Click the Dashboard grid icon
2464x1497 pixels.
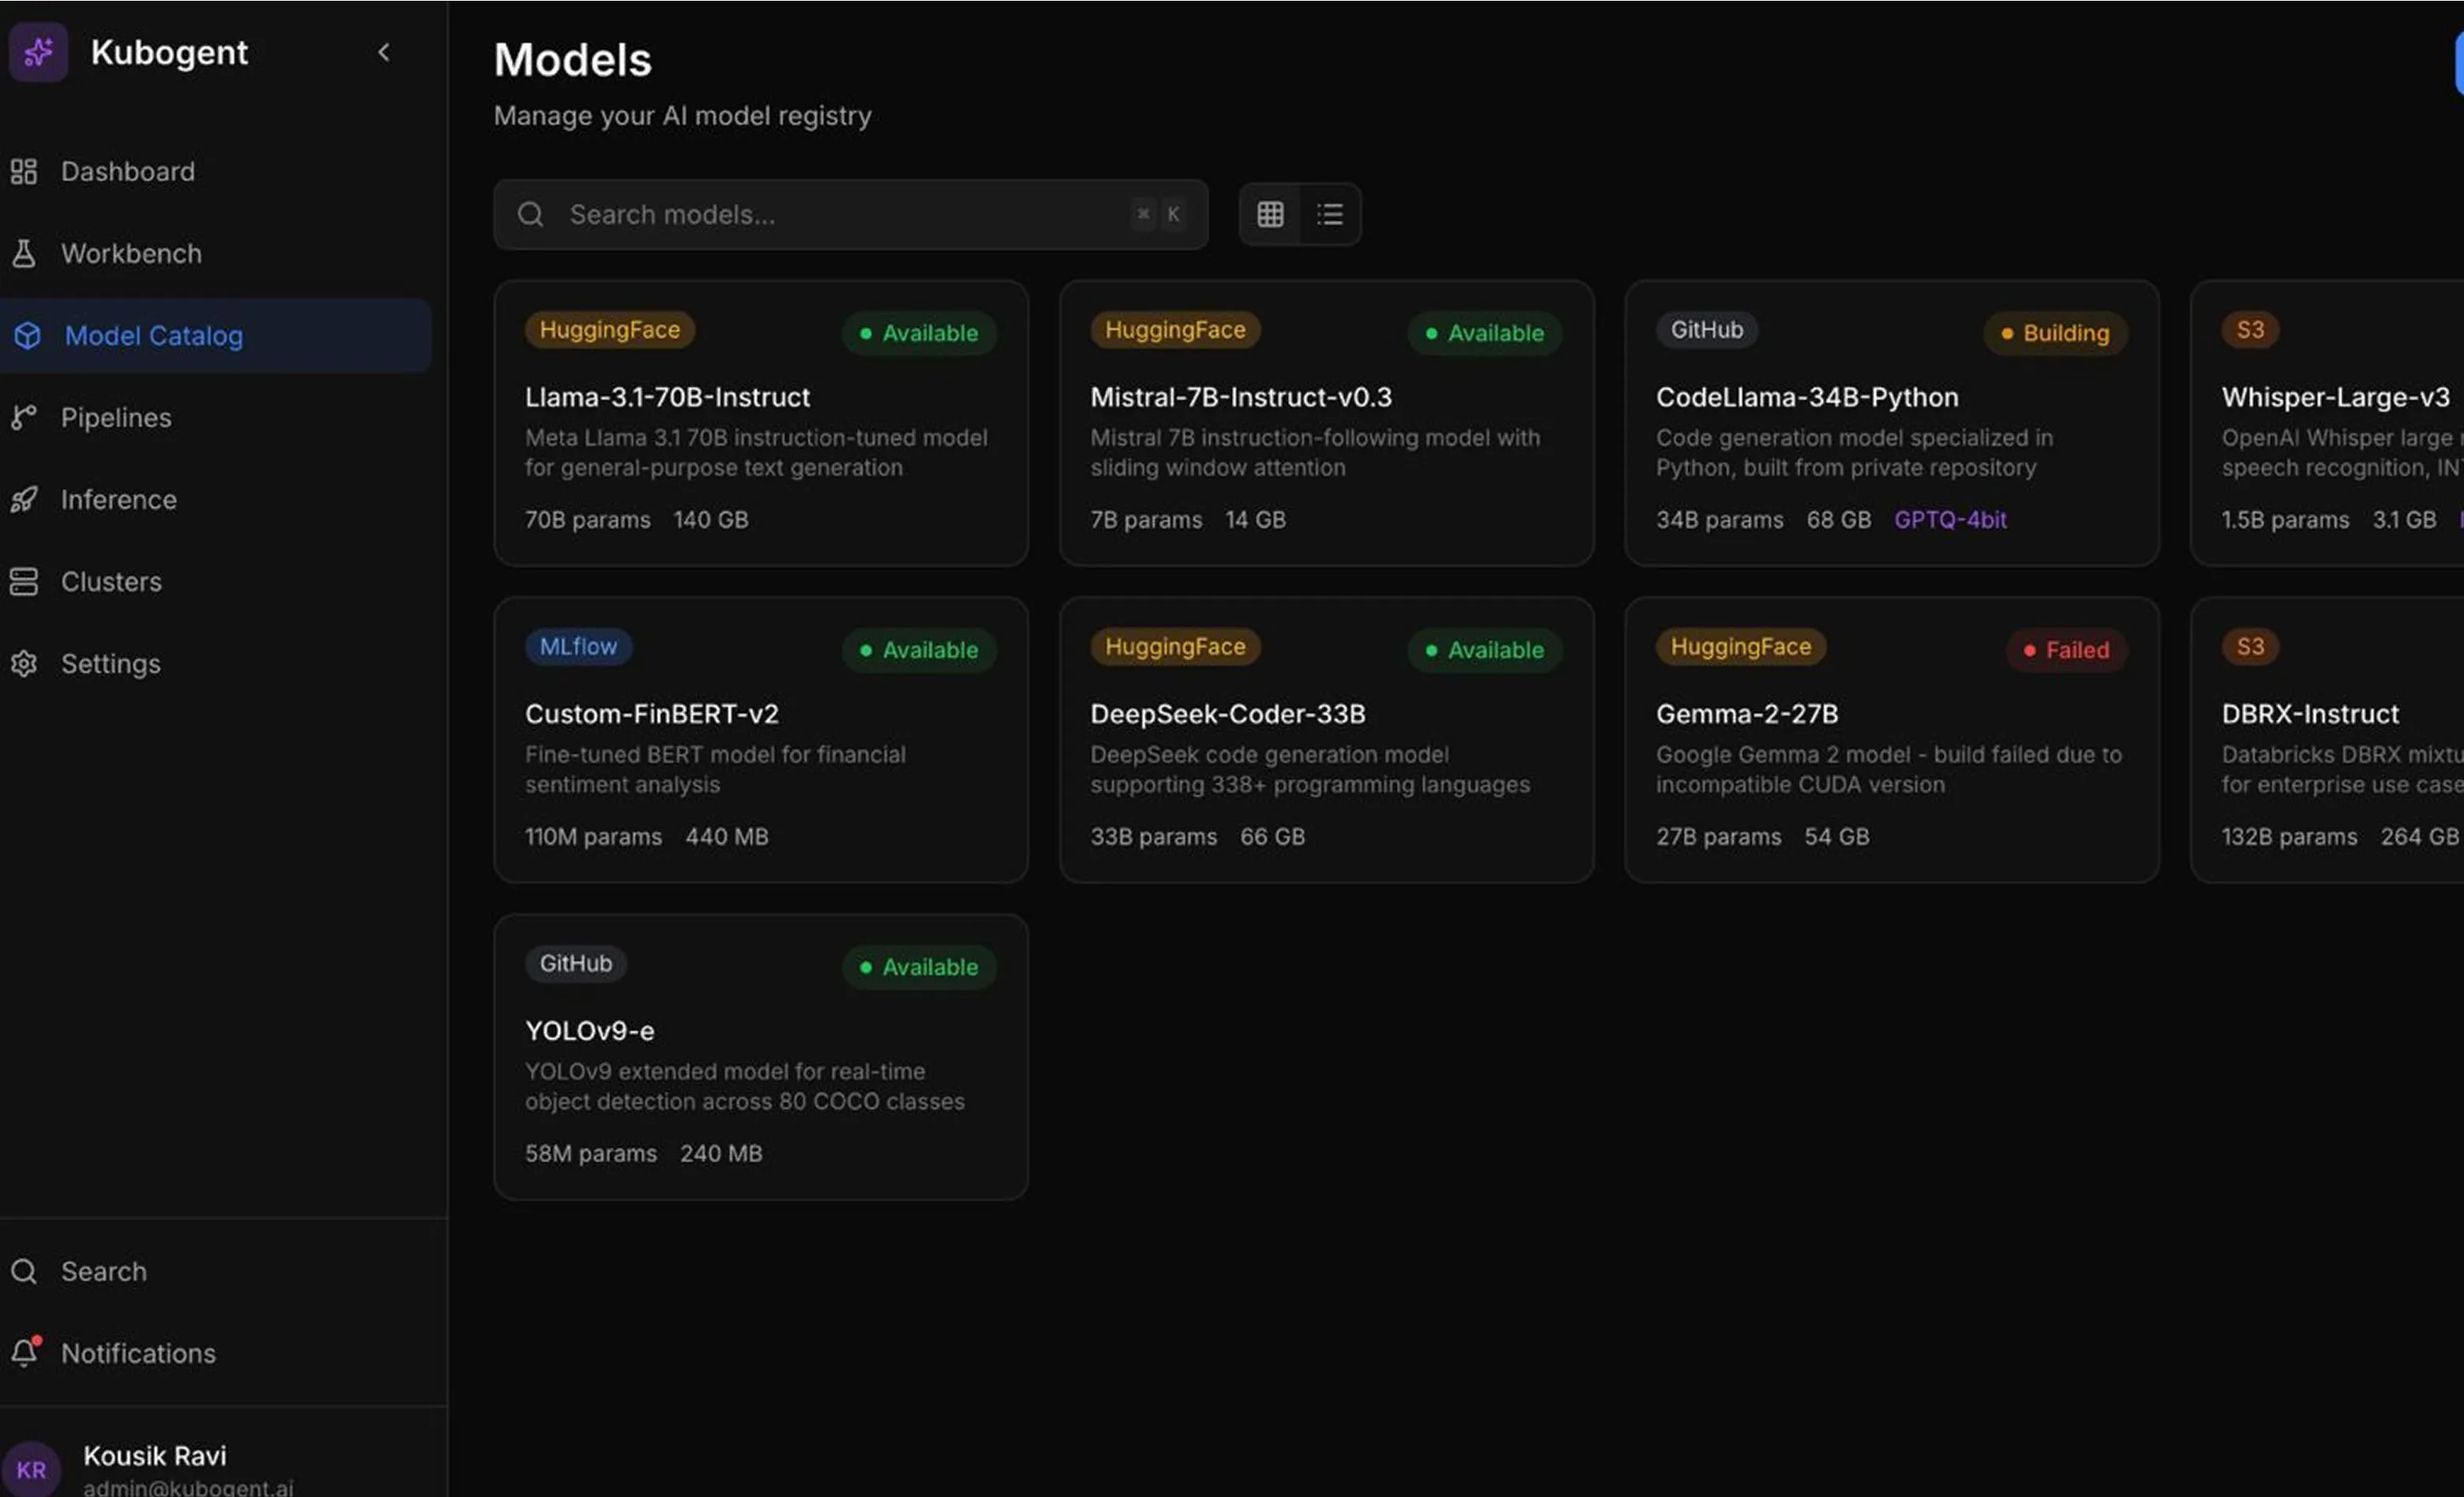24,171
